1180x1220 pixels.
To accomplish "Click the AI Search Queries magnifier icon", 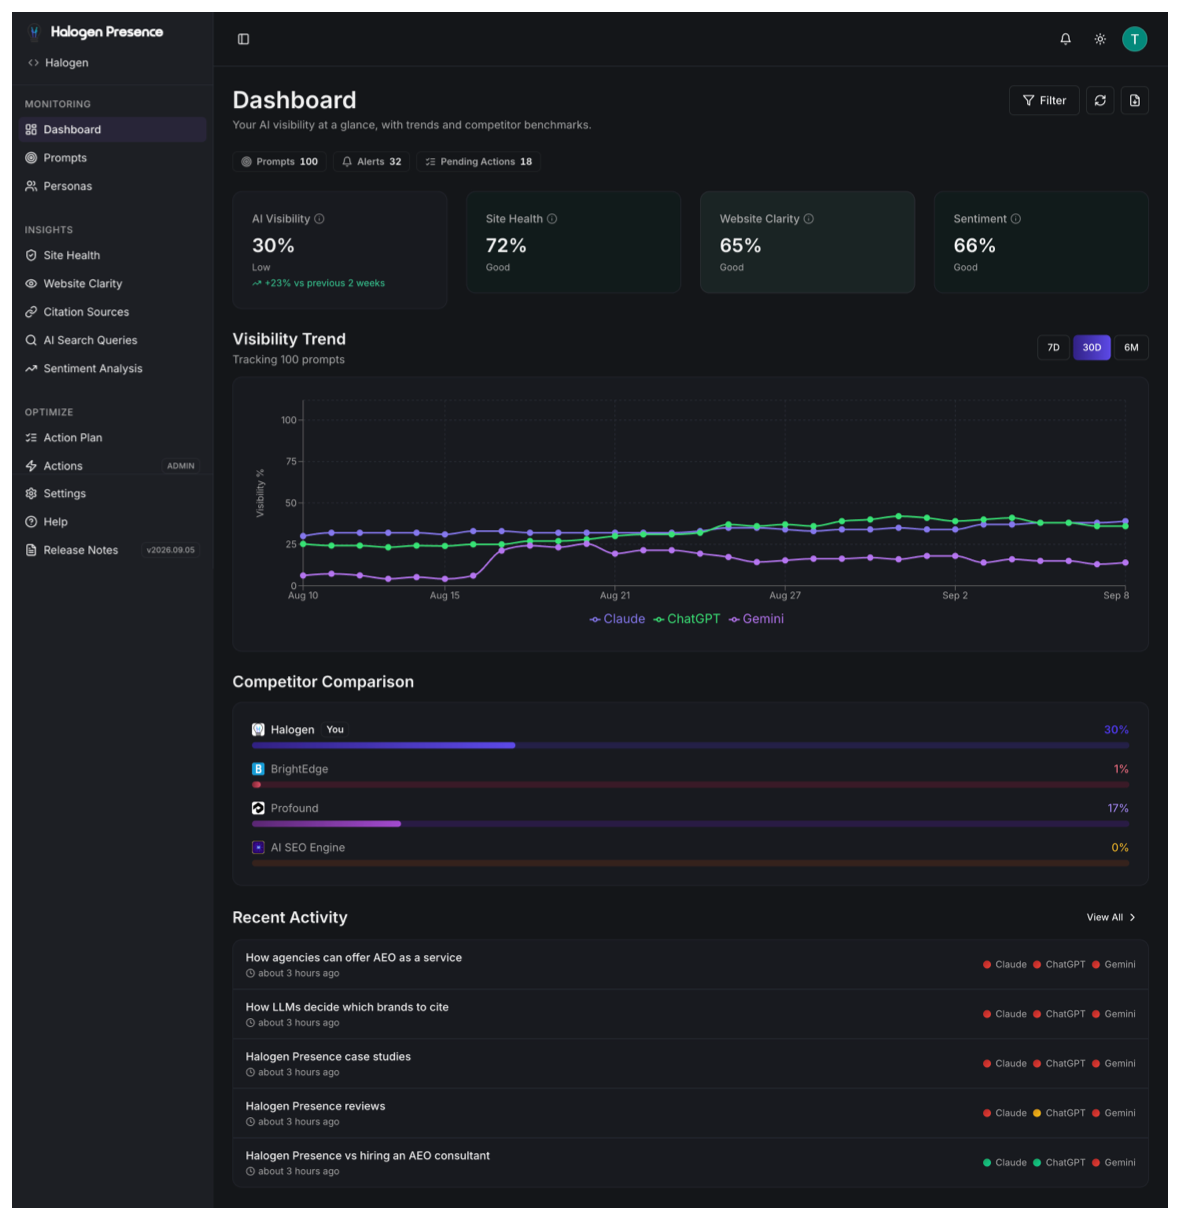I will pos(31,340).
